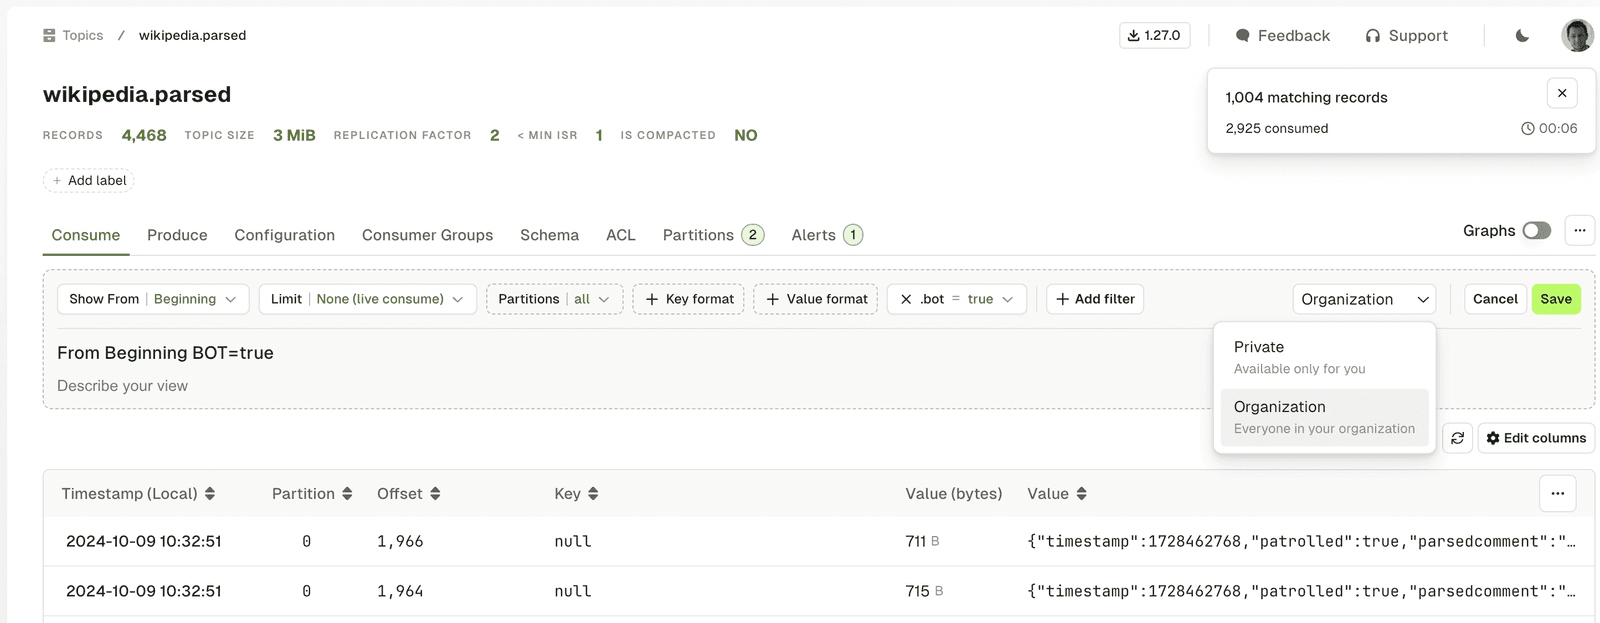
Task: Open table options three-dot menu
Action: point(1557,493)
